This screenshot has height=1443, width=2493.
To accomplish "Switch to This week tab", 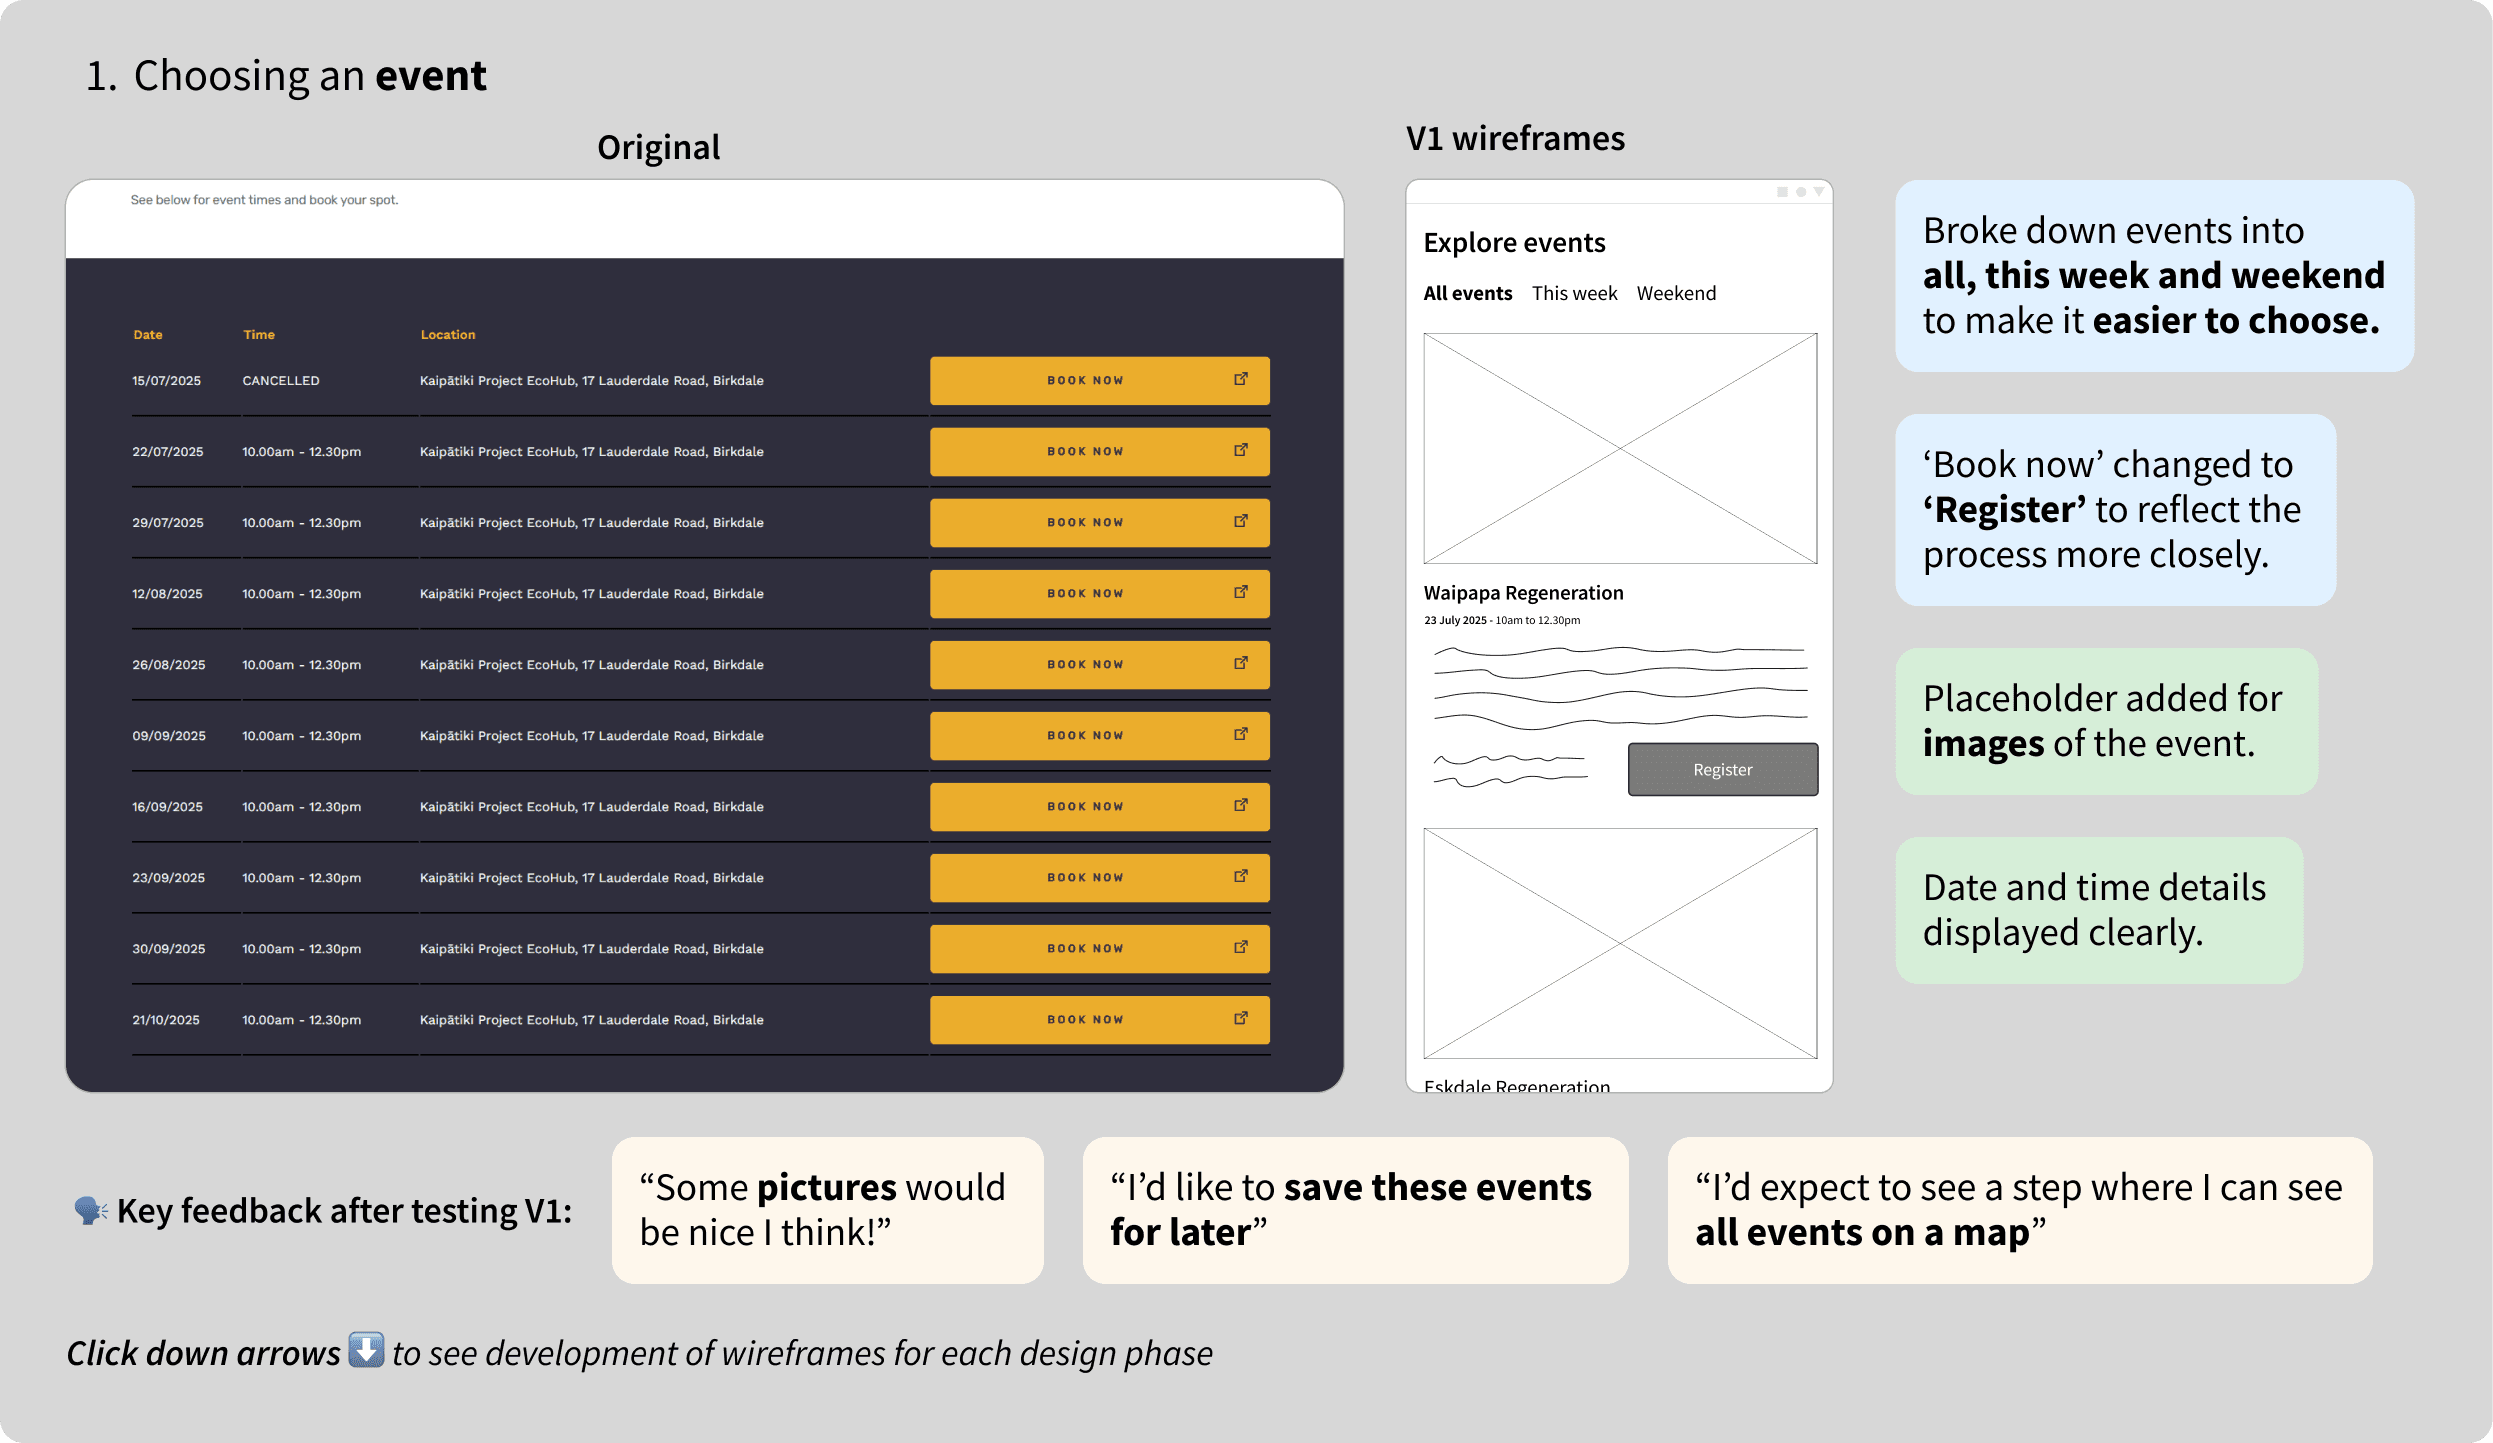I will coord(1574,294).
